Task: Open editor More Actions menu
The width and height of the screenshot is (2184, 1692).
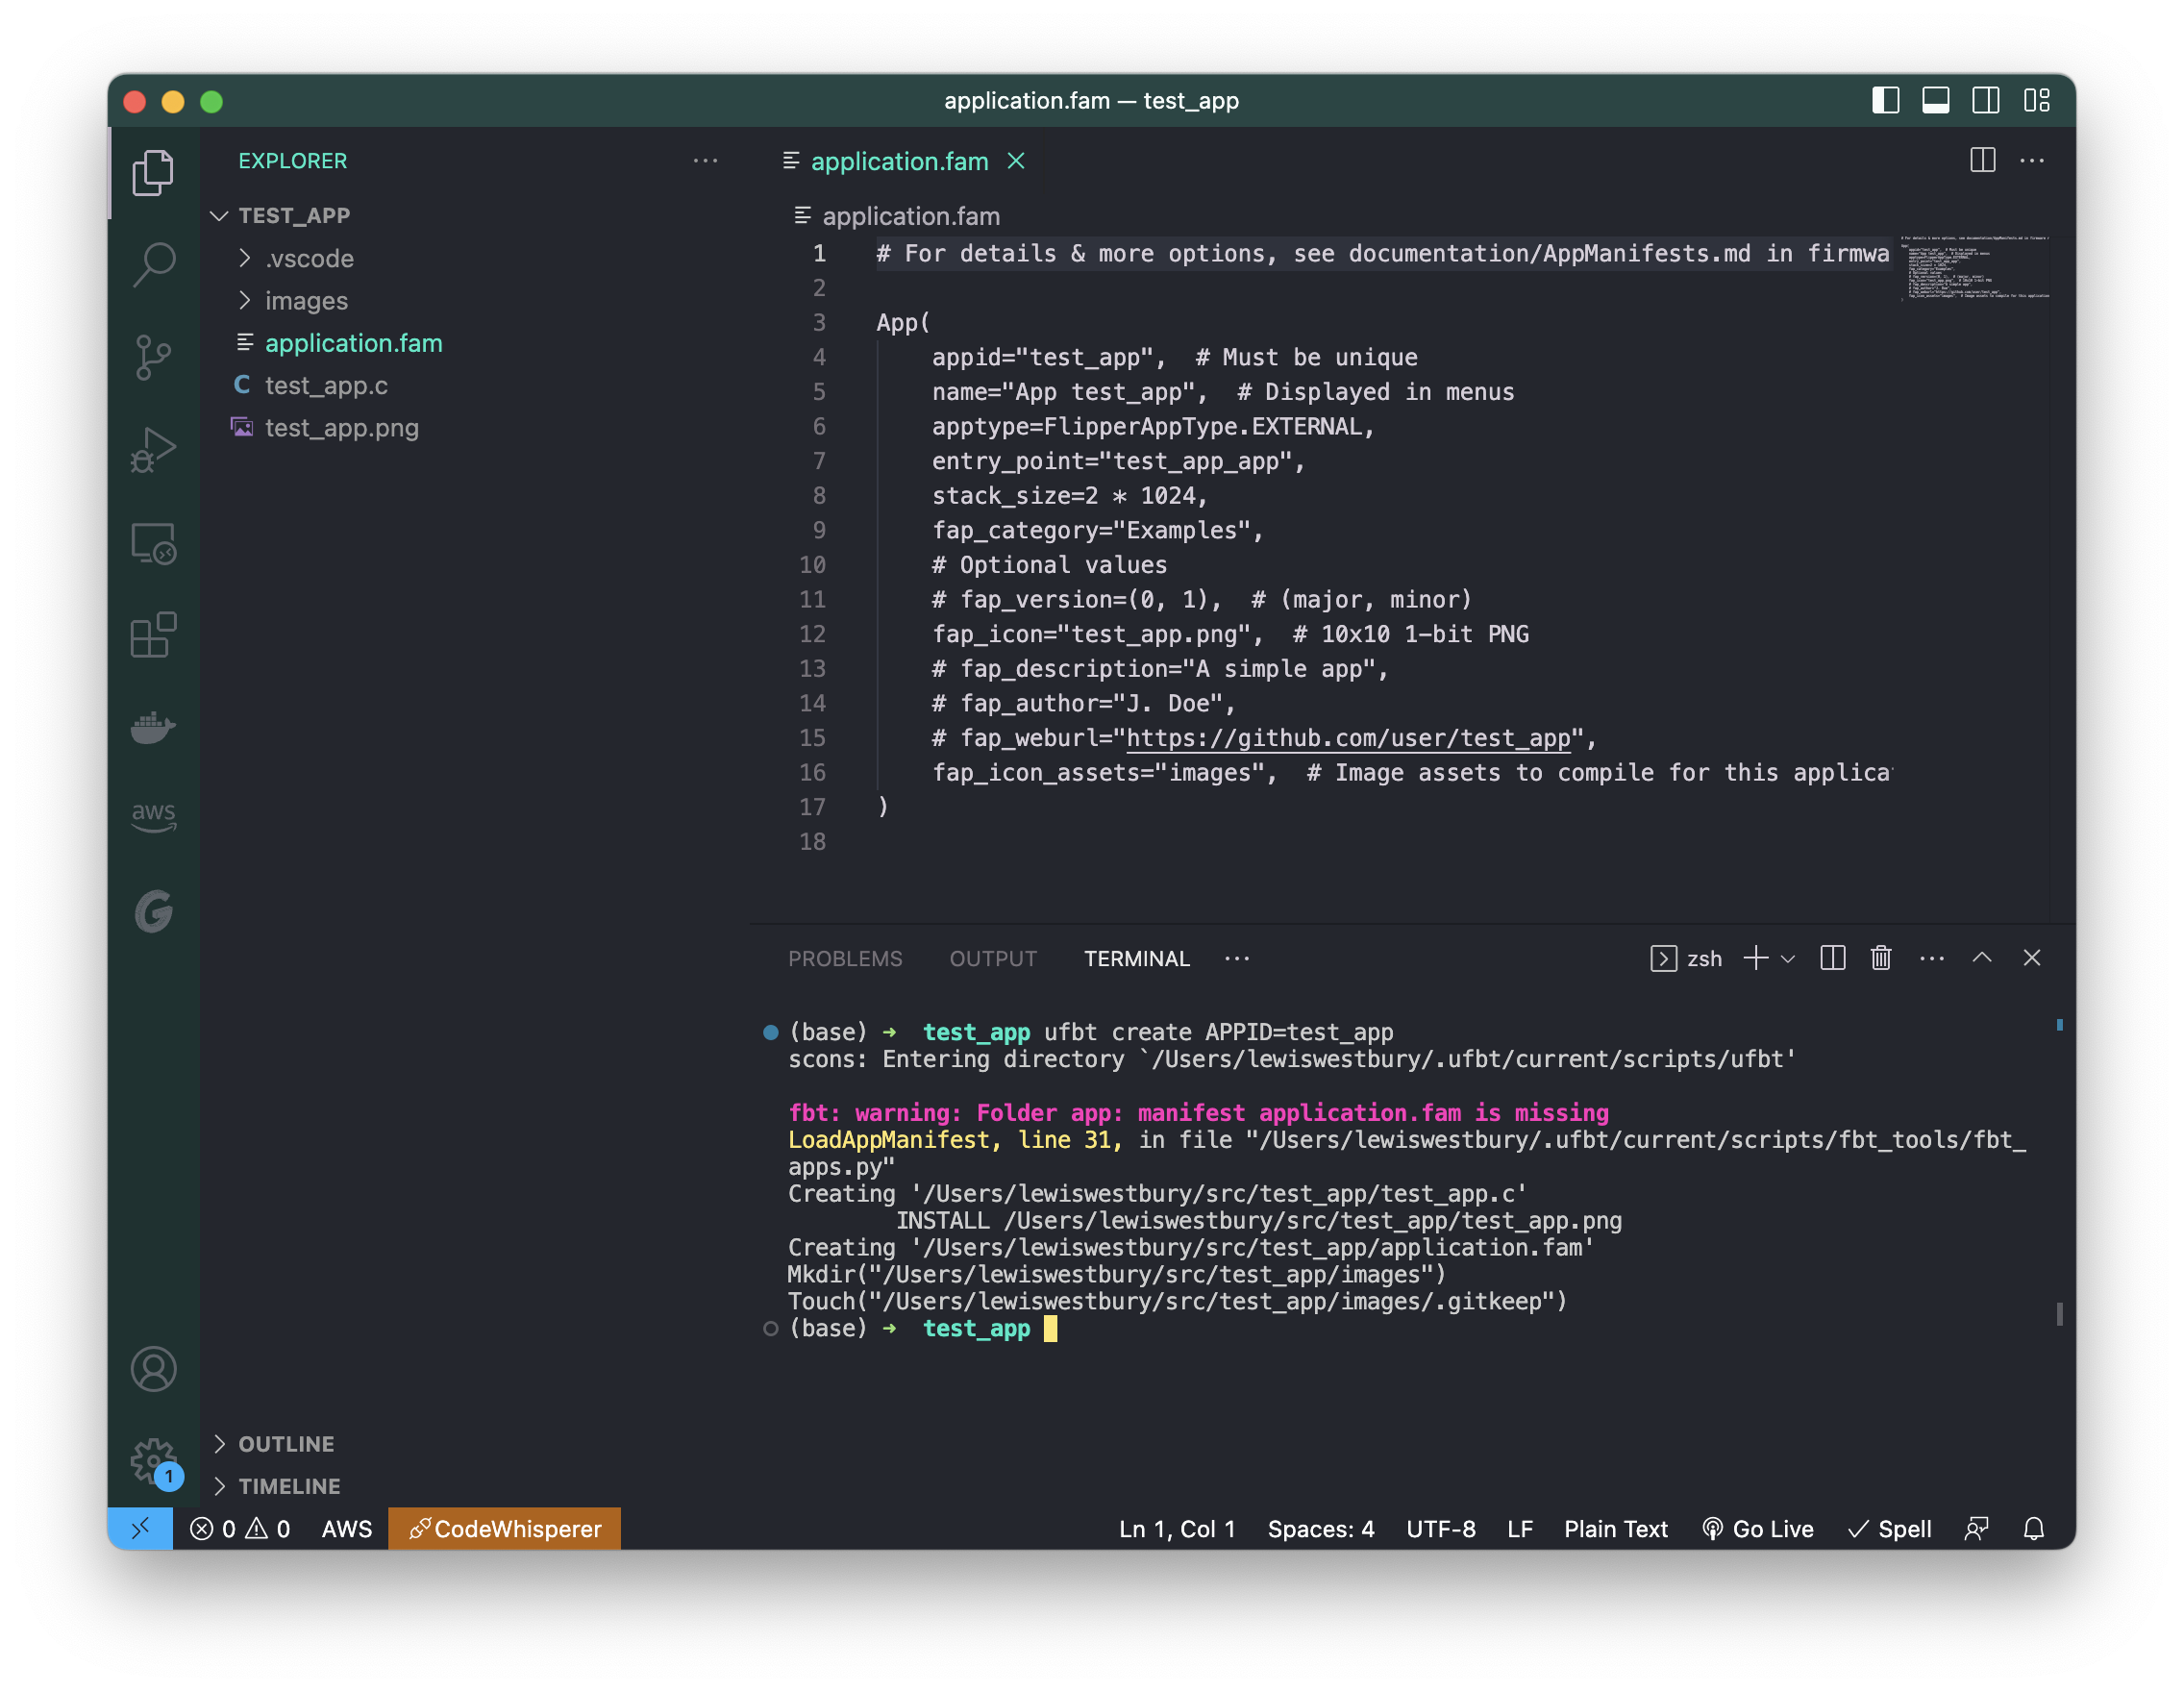Action: pyautogui.click(x=2032, y=160)
